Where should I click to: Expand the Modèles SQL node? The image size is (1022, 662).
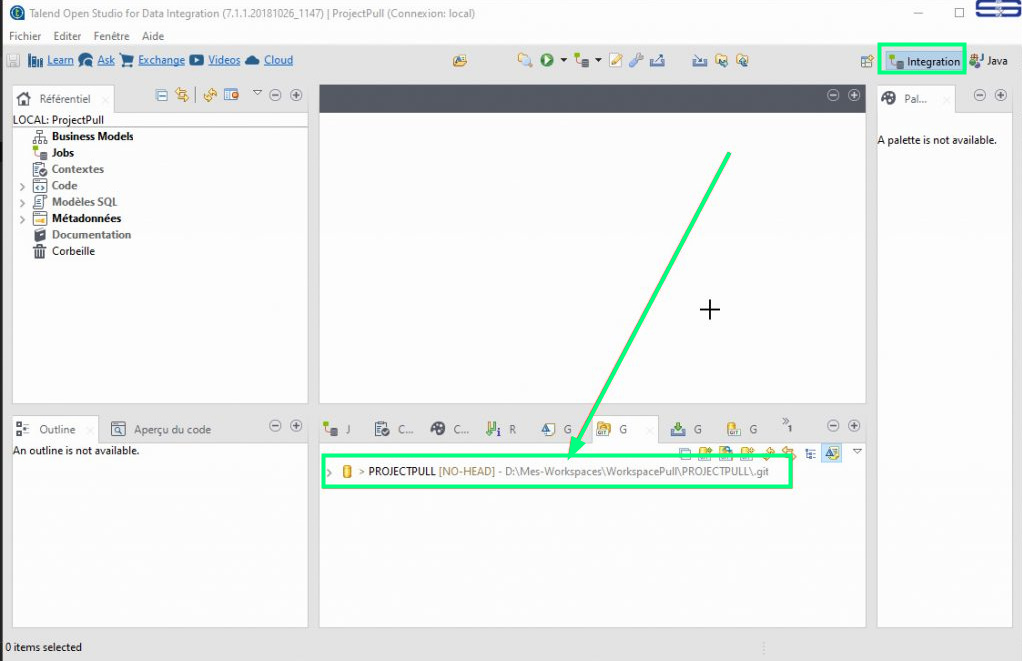tap(22, 203)
